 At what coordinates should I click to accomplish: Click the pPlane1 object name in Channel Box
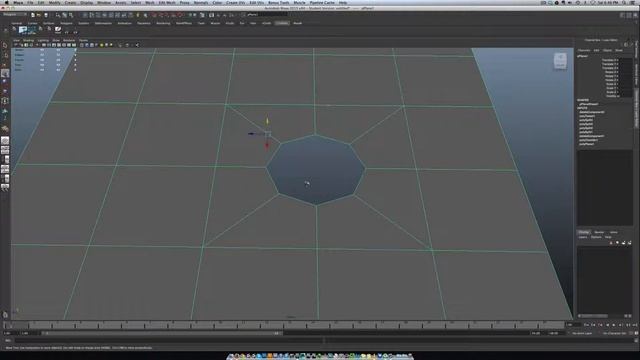tap(583, 56)
